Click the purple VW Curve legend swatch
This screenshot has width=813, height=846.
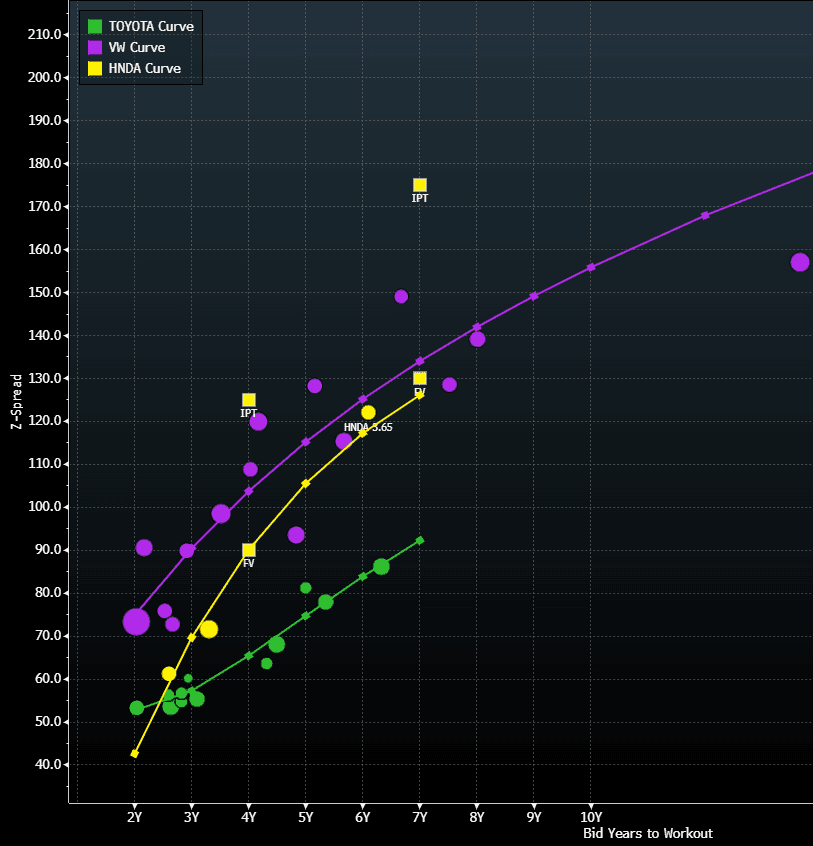point(95,47)
